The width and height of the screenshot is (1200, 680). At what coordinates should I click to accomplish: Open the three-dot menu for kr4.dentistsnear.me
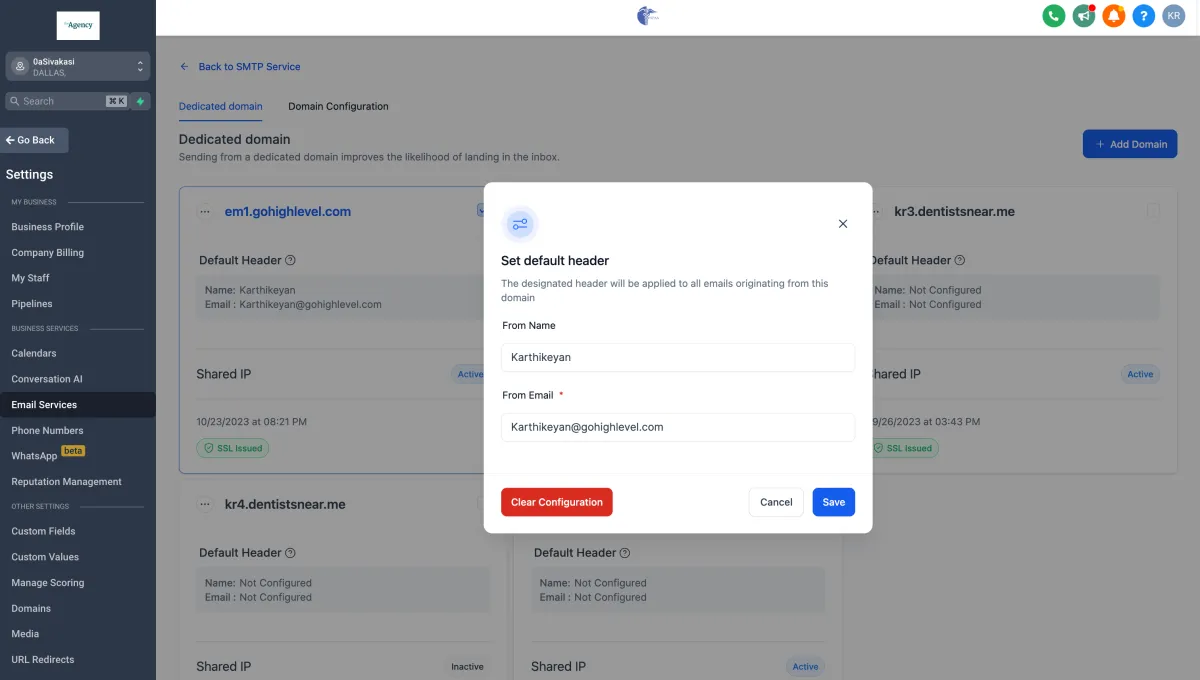click(205, 505)
